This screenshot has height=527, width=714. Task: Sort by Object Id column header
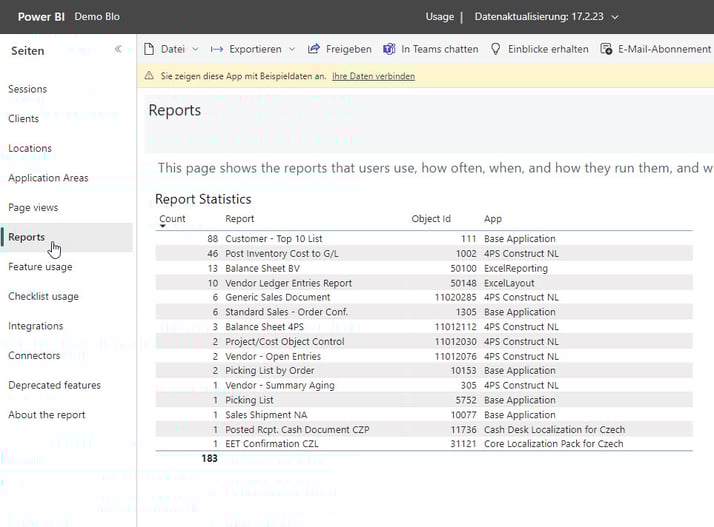431,219
